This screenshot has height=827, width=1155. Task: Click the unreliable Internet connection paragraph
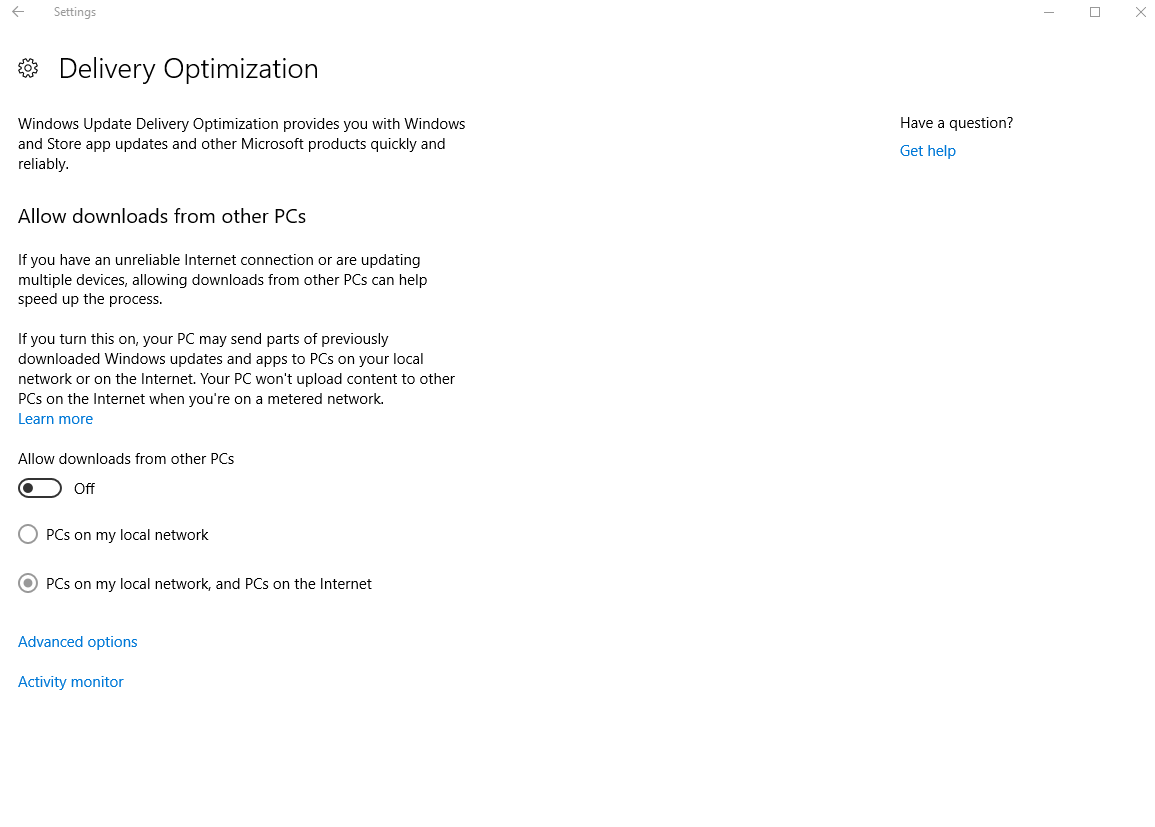coord(222,280)
